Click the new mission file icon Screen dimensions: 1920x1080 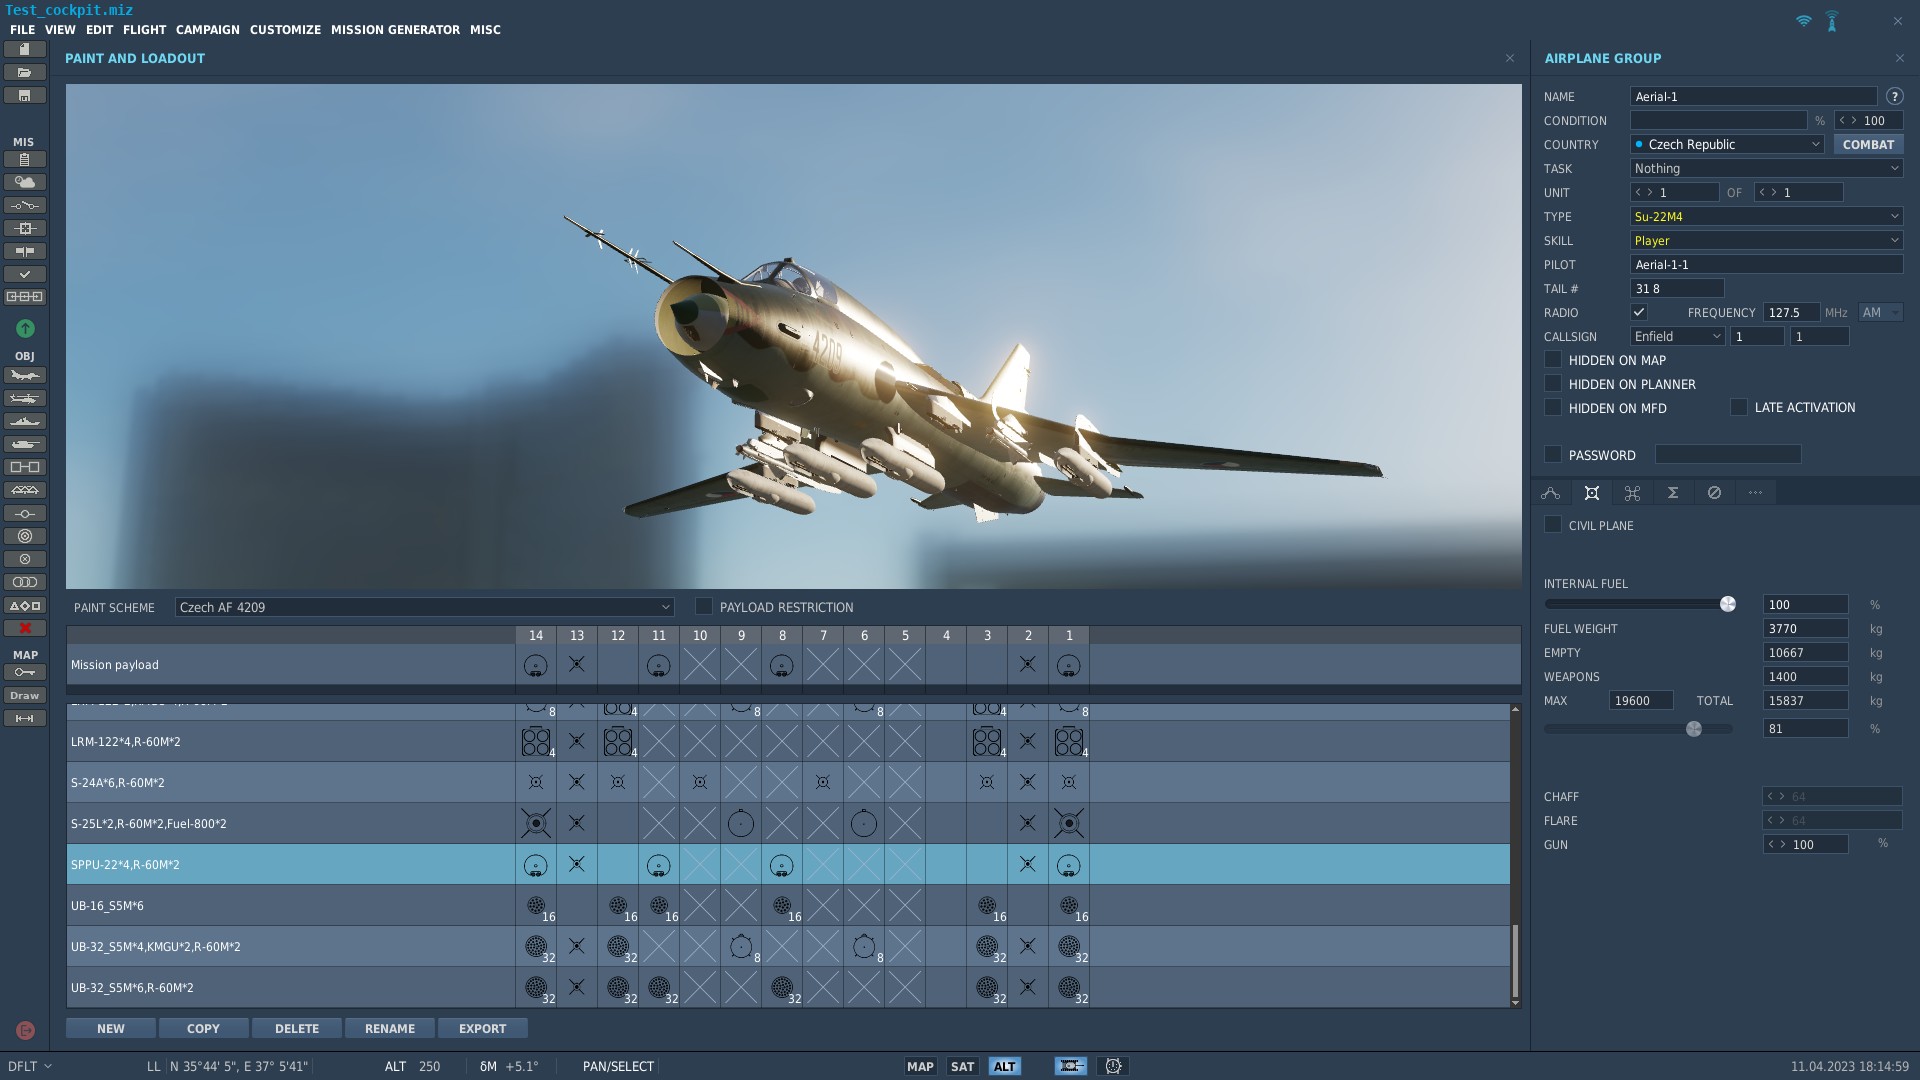[x=25, y=49]
